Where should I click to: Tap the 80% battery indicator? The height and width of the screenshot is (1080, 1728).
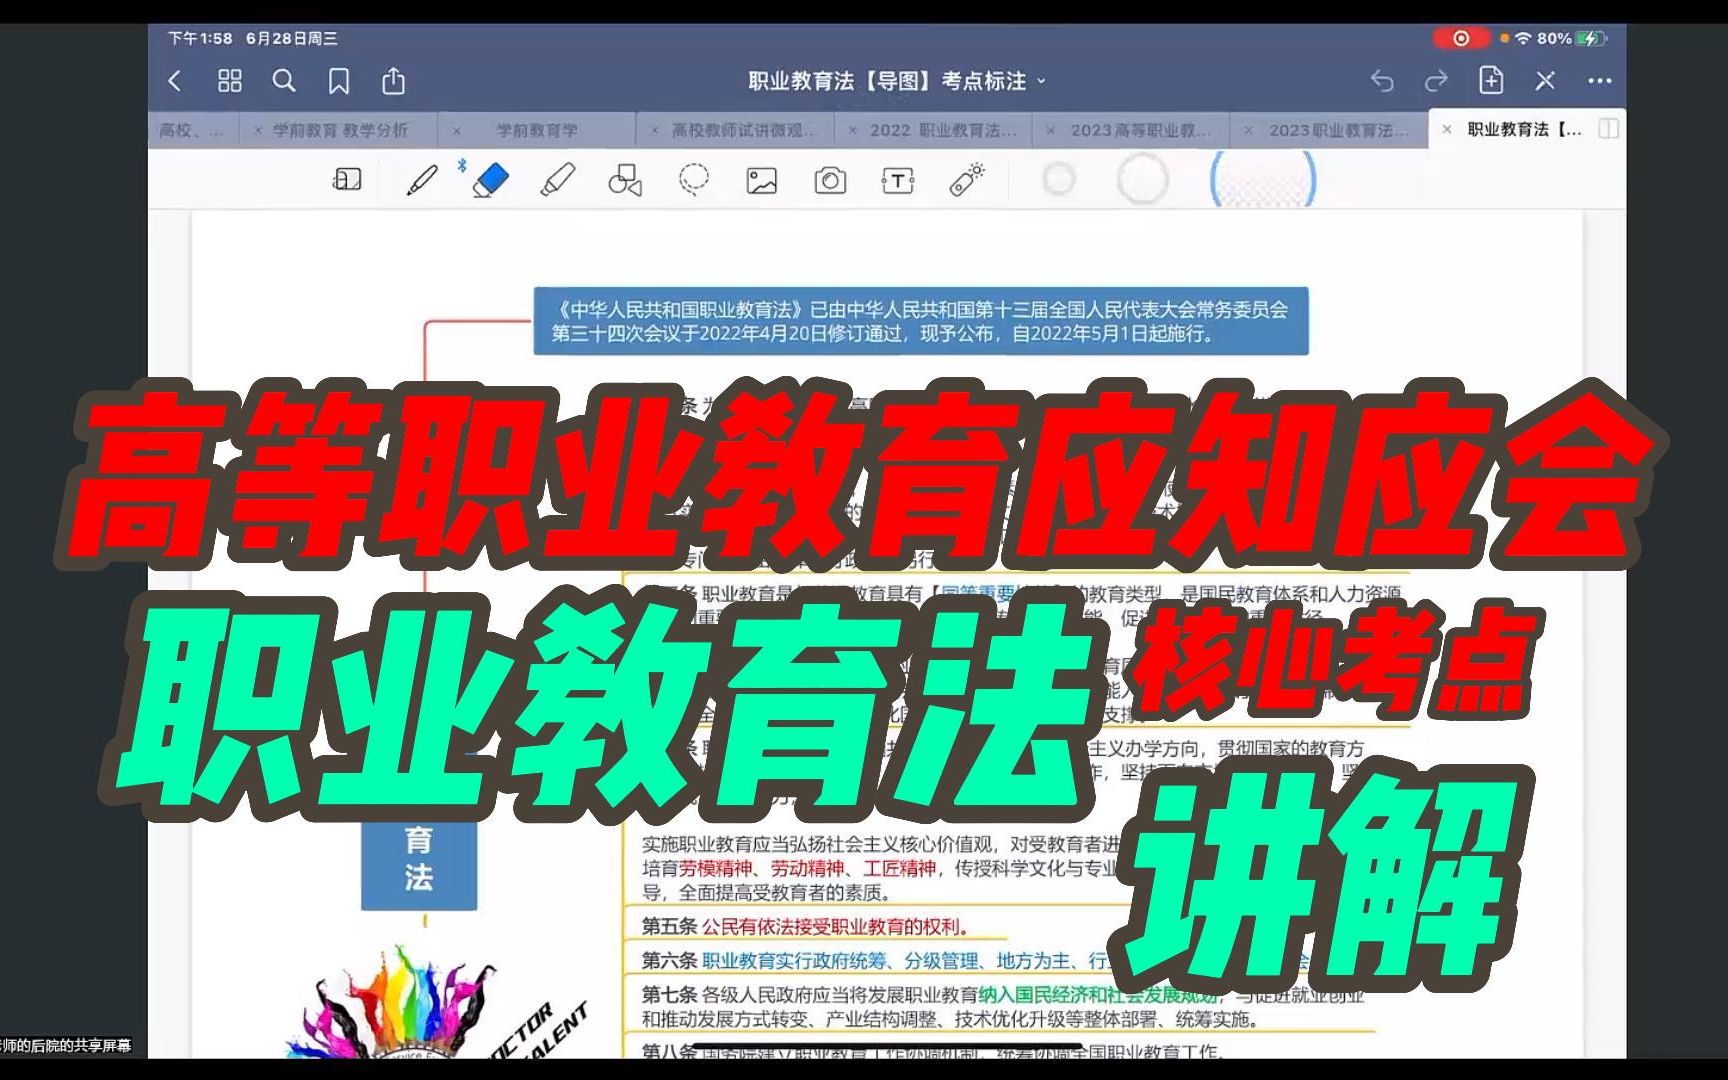click(x=1571, y=38)
